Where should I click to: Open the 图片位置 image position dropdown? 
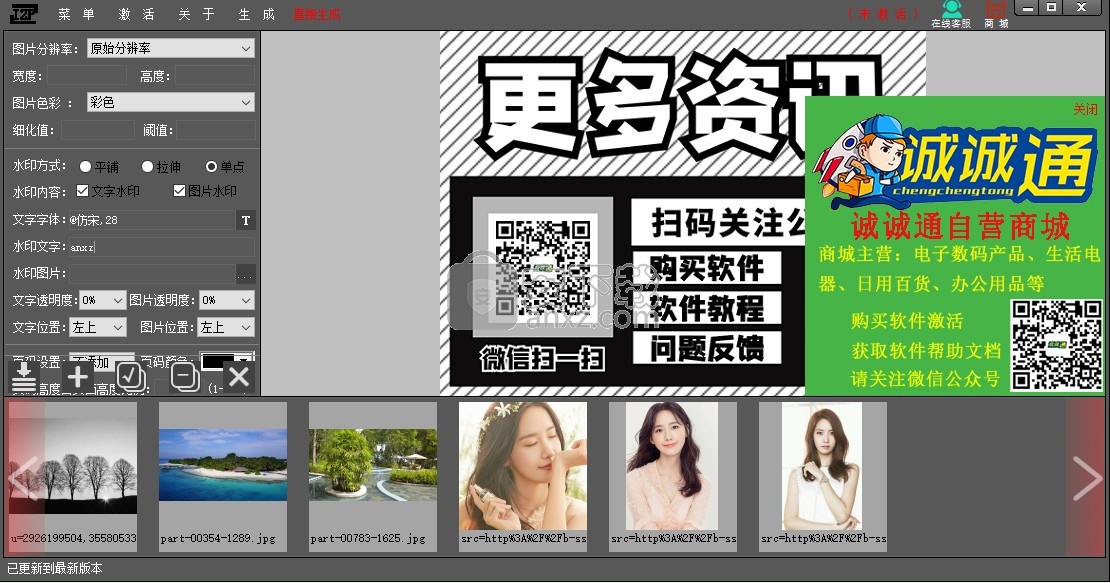pyautogui.click(x=226, y=328)
